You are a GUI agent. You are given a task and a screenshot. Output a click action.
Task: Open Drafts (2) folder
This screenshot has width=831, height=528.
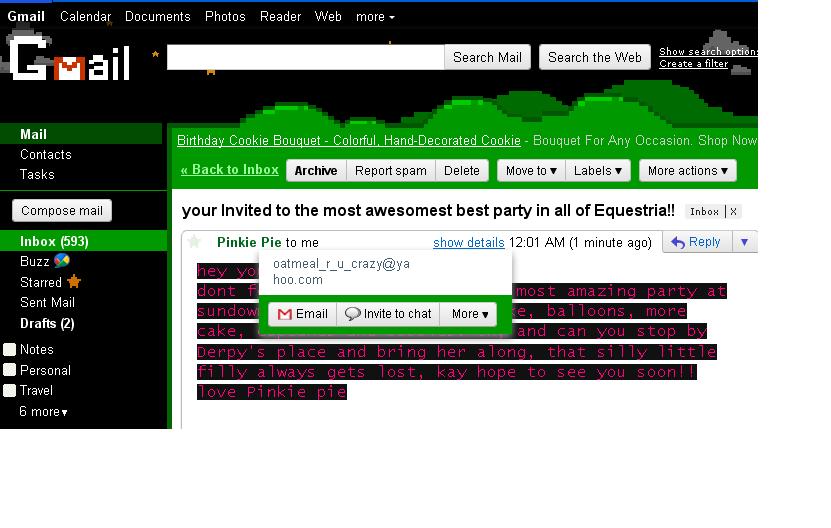47,323
